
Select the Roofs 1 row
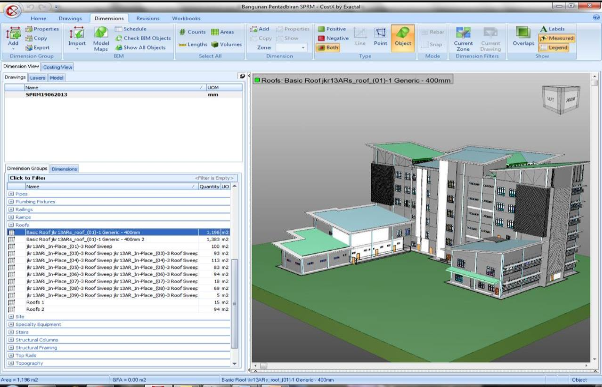118,303
